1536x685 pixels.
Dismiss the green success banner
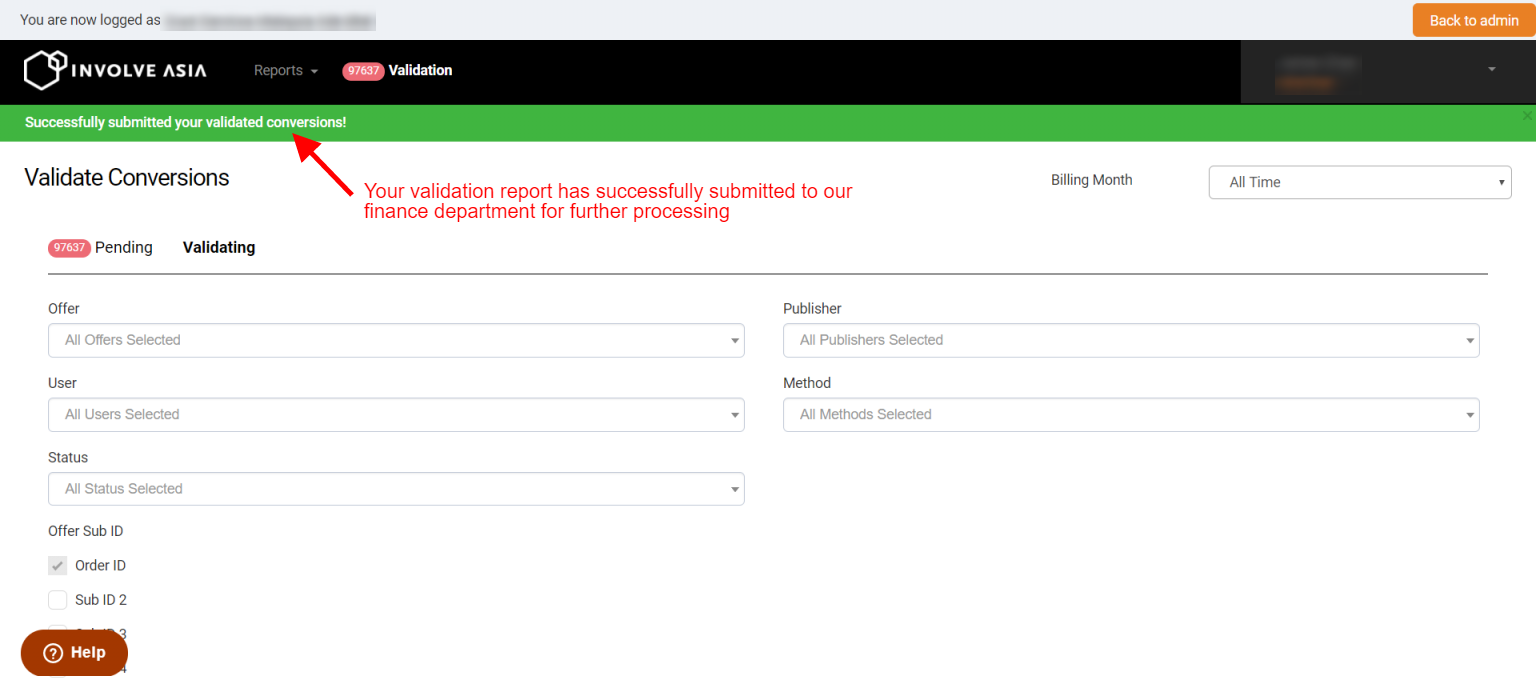[x=1527, y=116]
